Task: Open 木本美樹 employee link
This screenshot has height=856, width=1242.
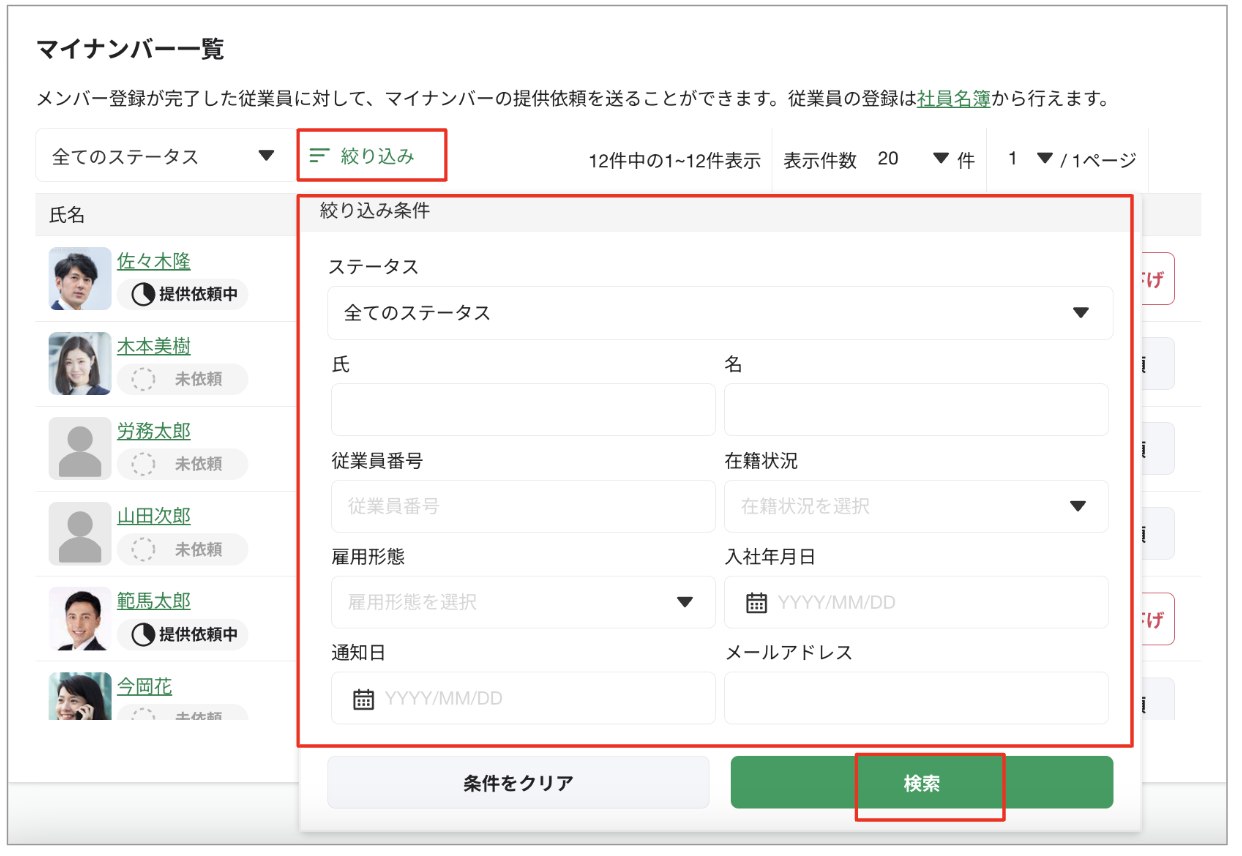Action: (154, 346)
